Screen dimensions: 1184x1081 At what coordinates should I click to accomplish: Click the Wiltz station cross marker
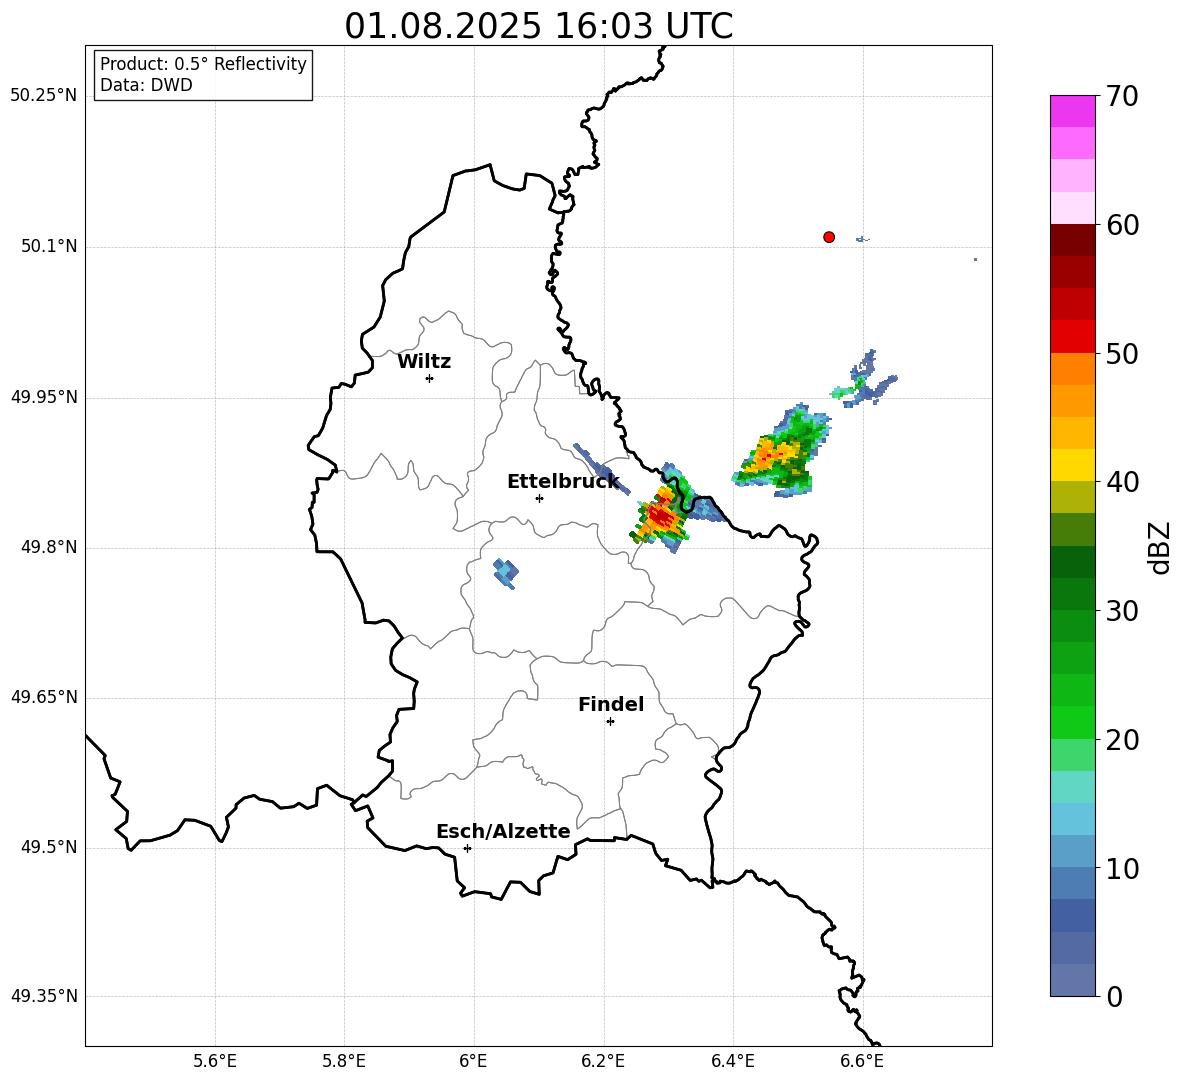[x=430, y=378]
